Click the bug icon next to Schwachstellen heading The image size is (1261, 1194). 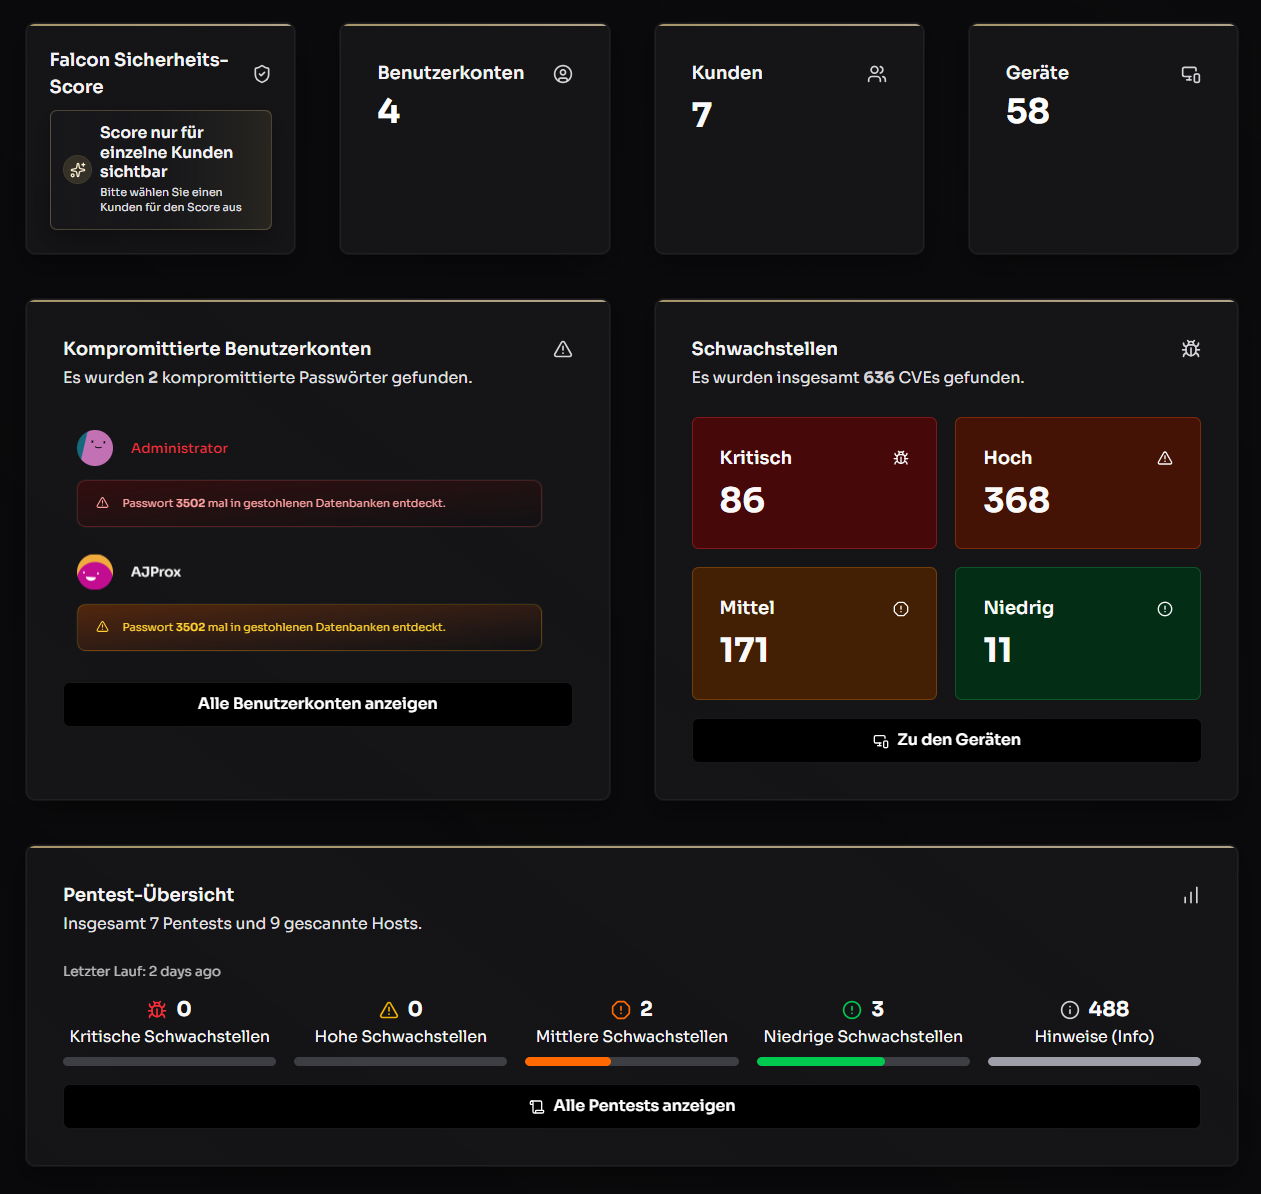[x=1191, y=349]
